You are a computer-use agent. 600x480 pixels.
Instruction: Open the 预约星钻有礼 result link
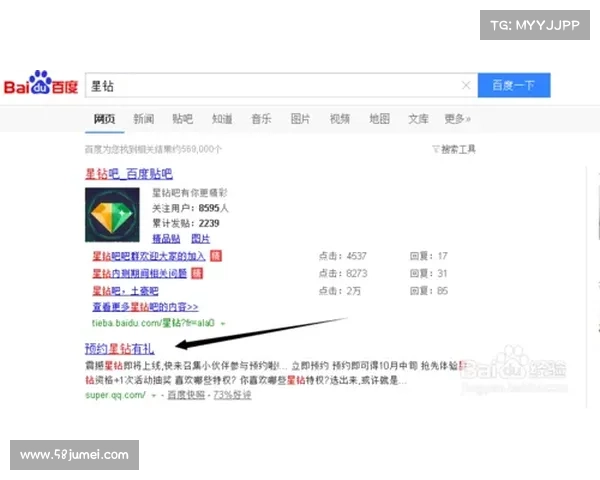[x=119, y=349]
